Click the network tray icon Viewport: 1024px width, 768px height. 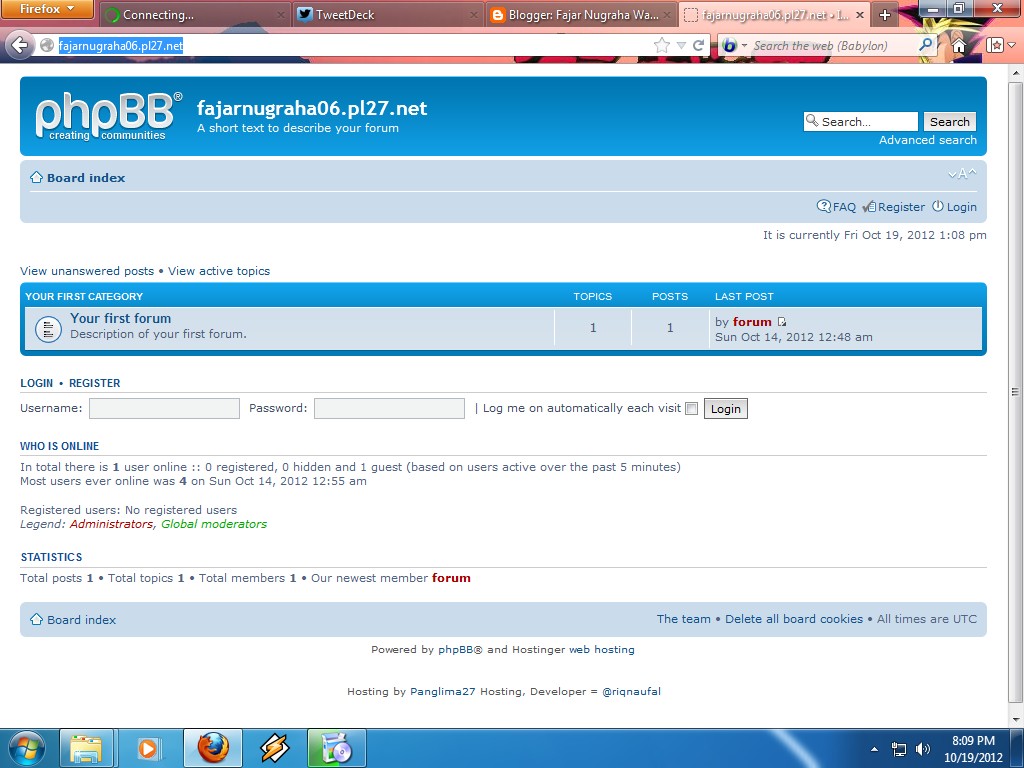click(x=899, y=749)
